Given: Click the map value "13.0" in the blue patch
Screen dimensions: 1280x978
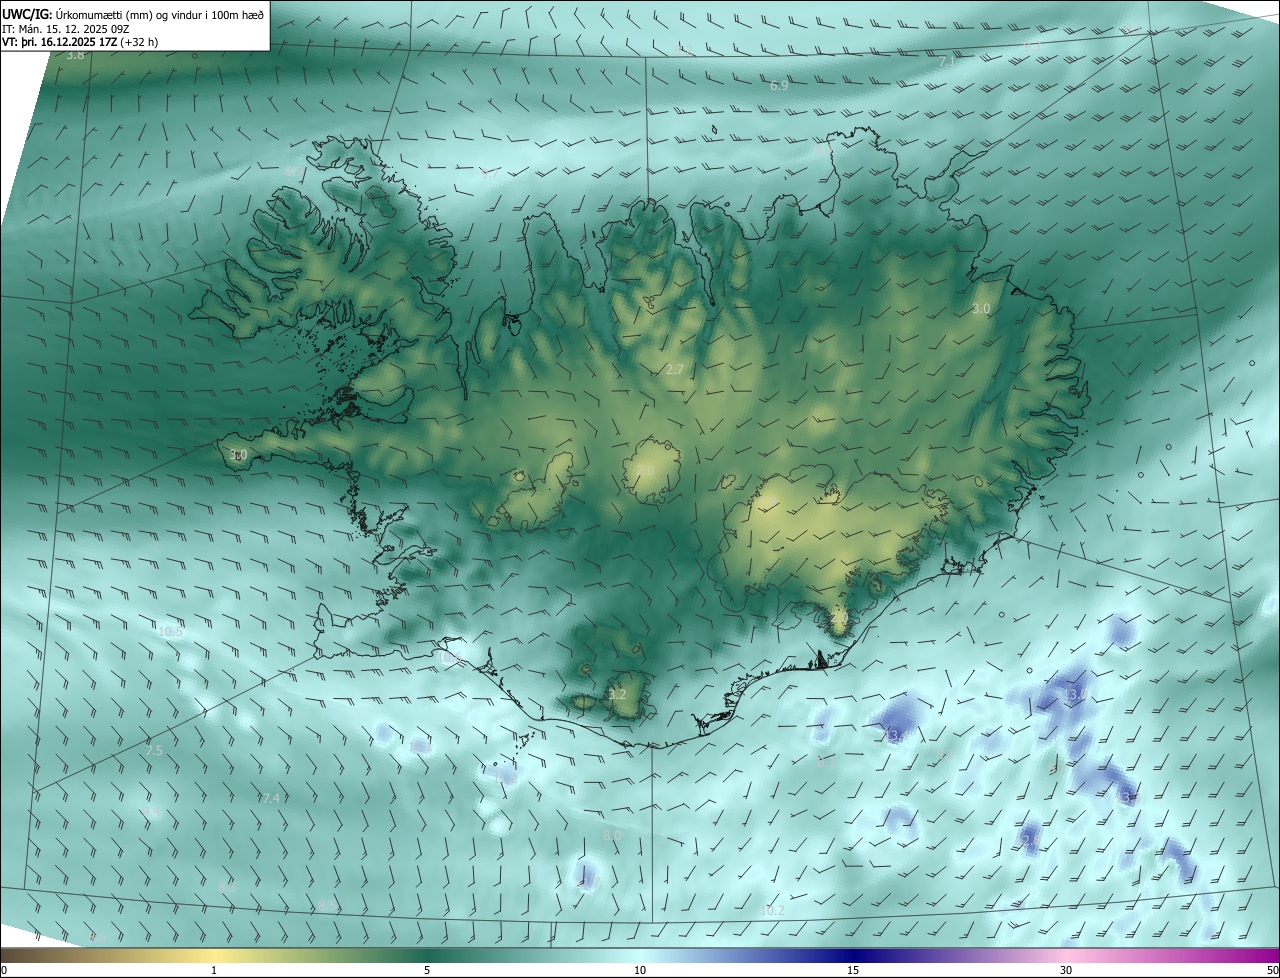Looking at the screenshot, I should [x=1075, y=694].
